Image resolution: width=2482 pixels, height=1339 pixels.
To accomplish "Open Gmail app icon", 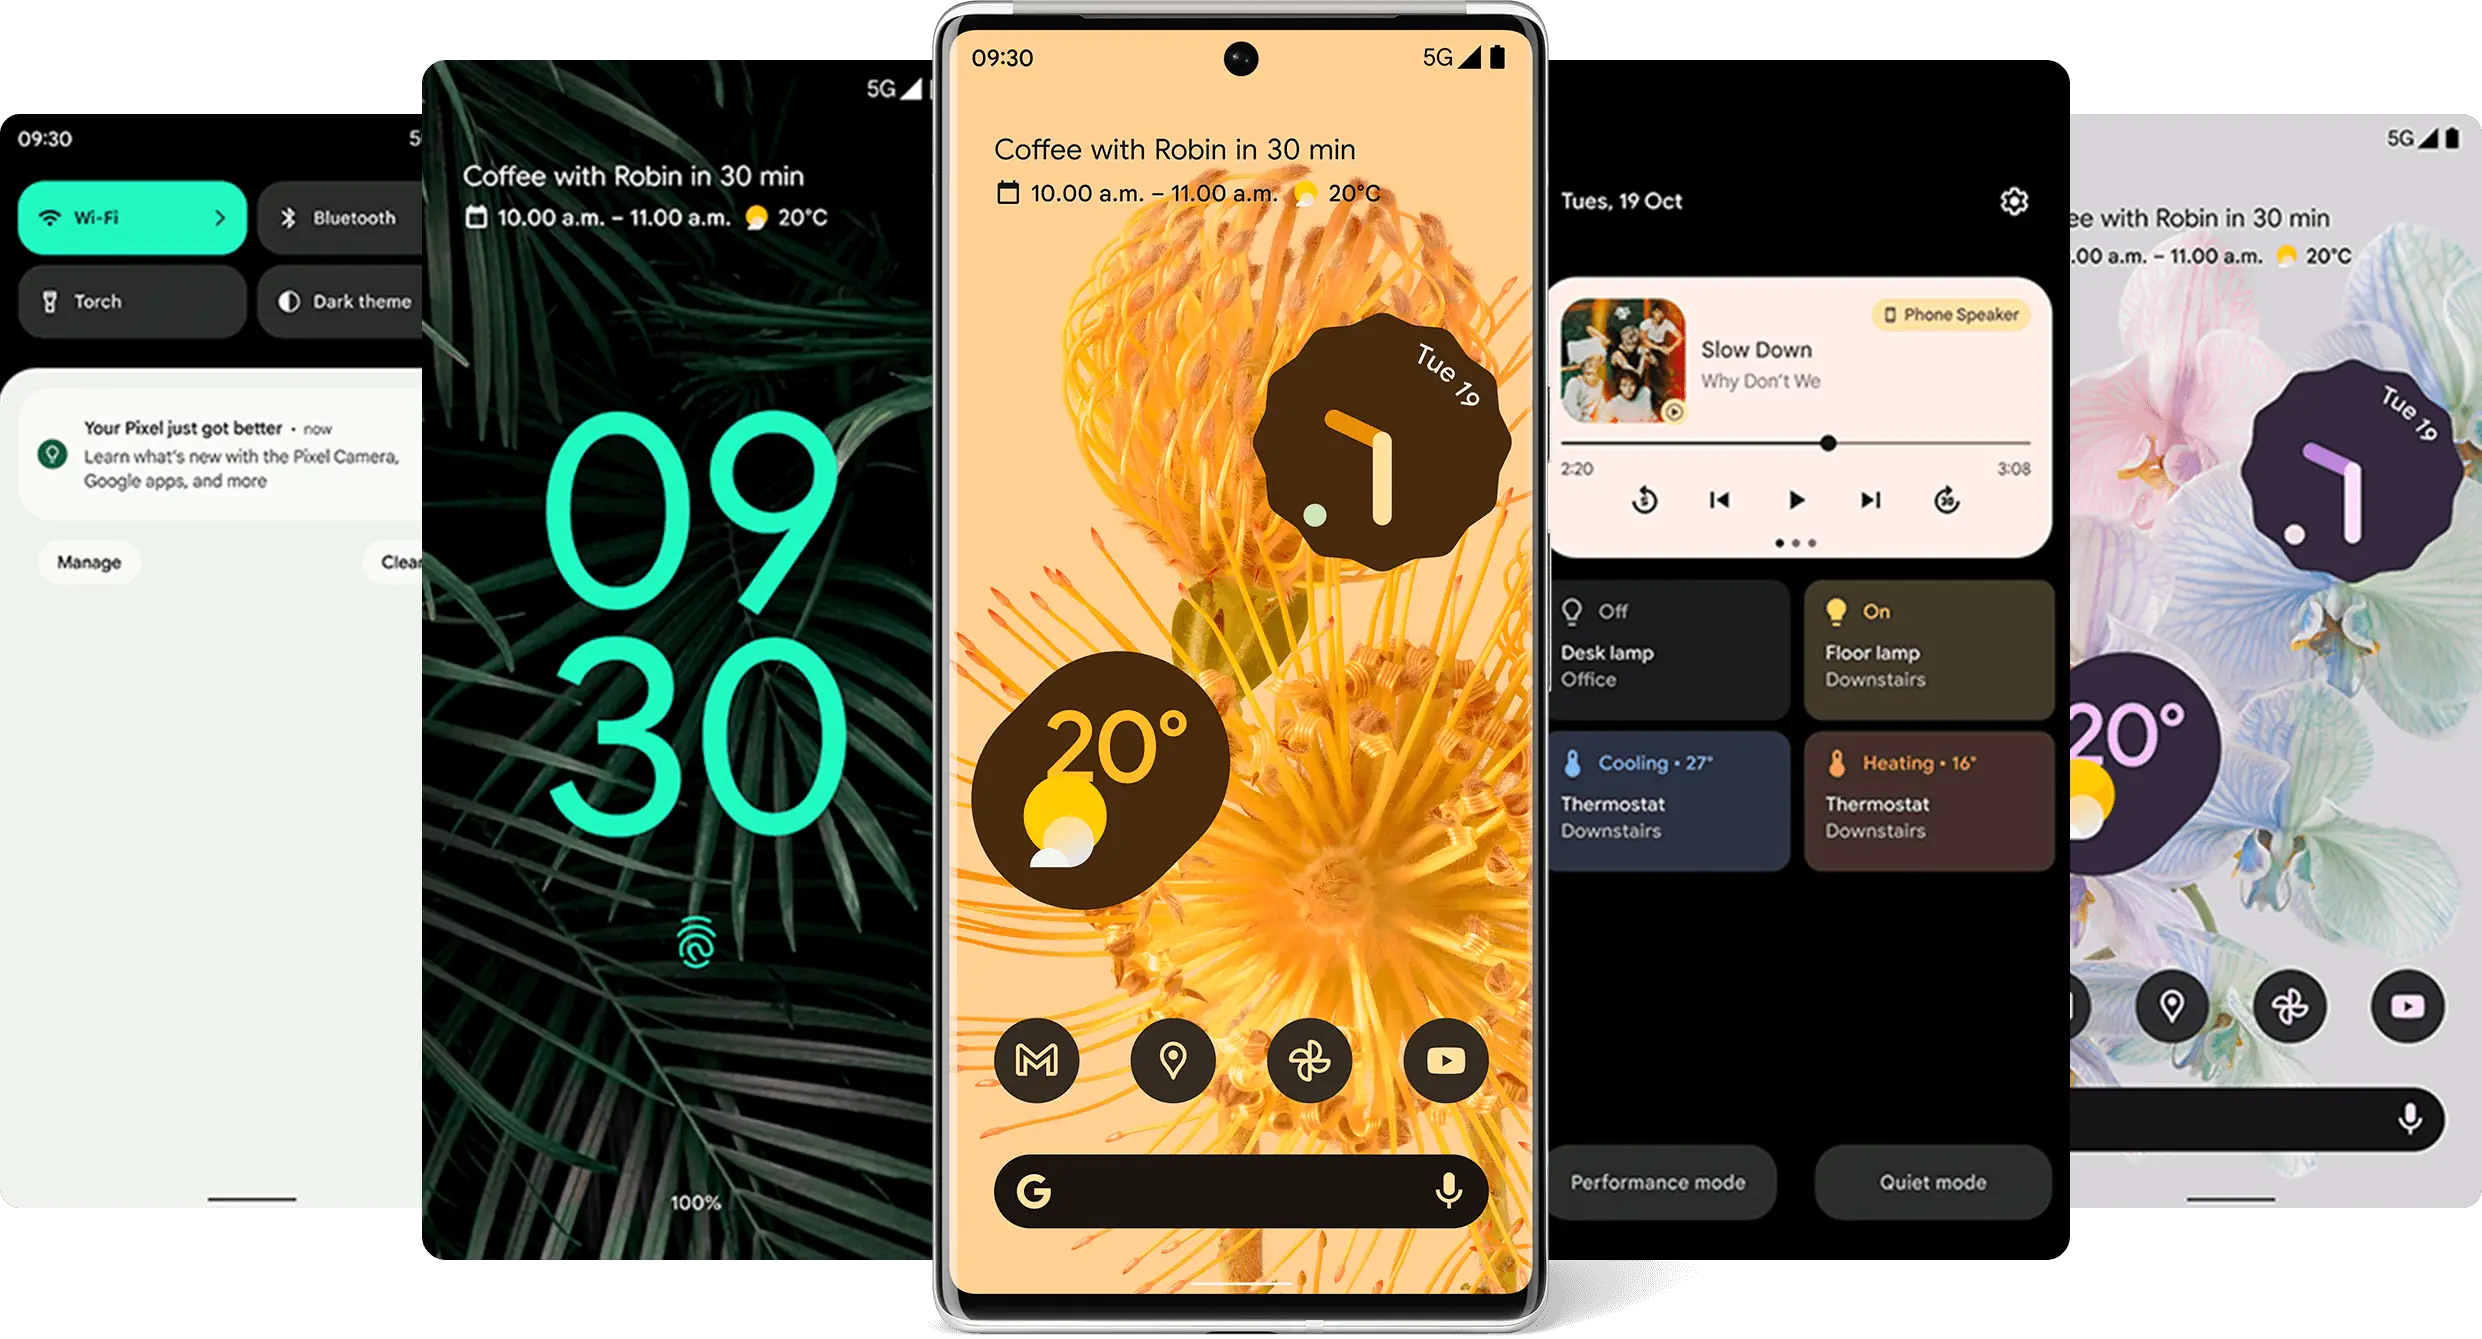I will (x=1040, y=1062).
